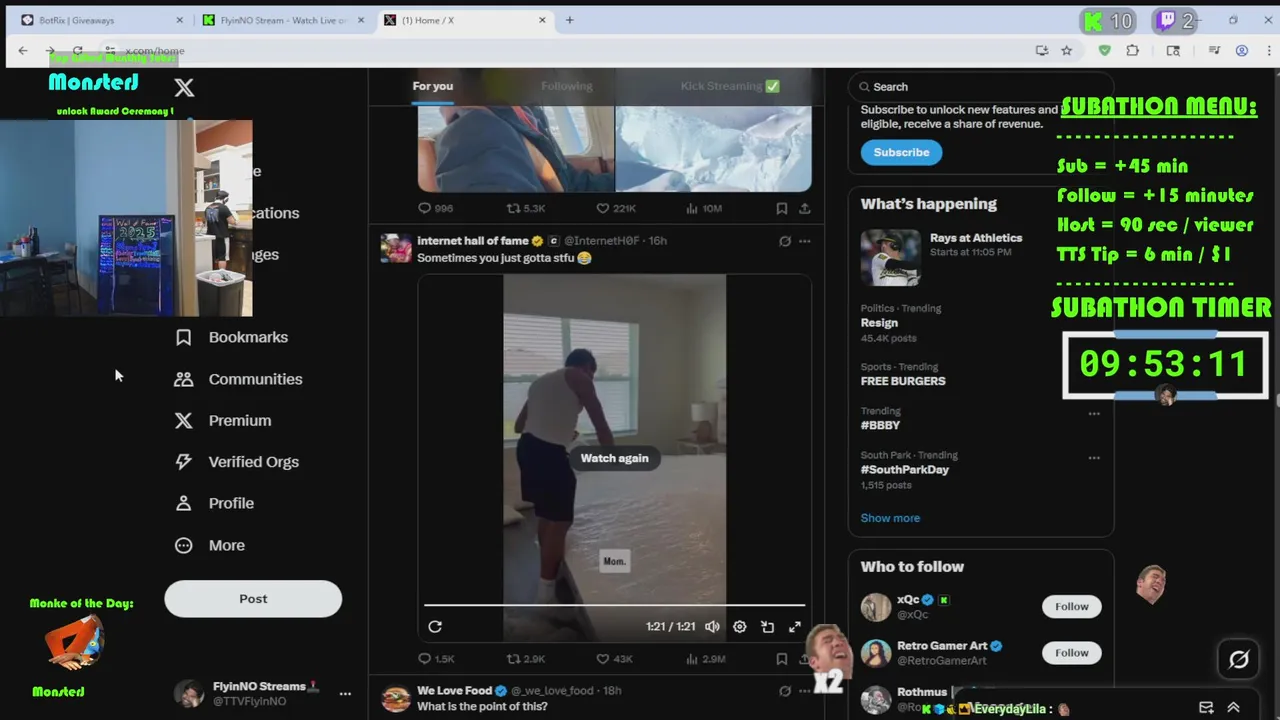Open Premium in the sidebar
1280x720 pixels.
click(x=223, y=421)
